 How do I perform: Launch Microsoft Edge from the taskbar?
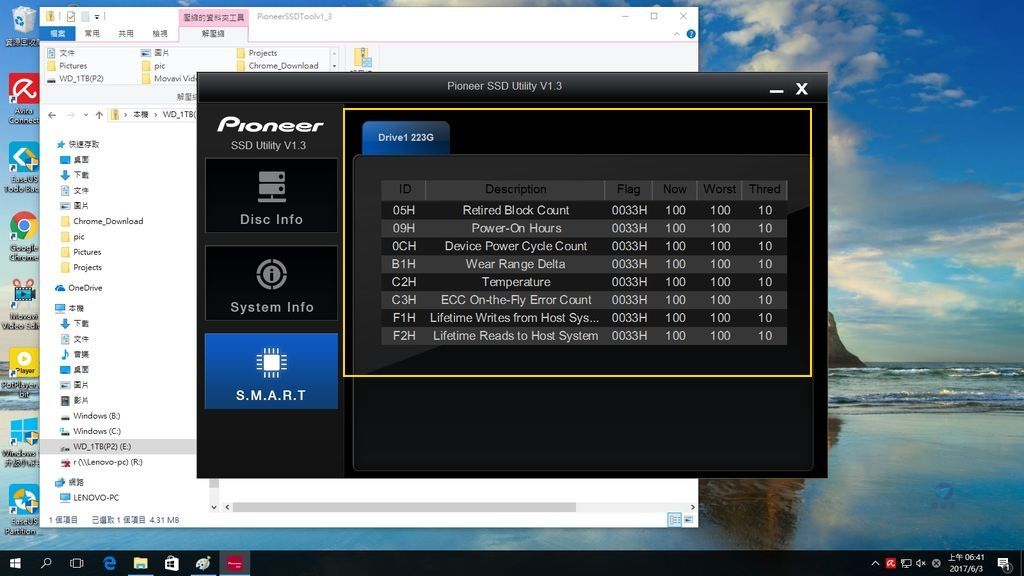109,563
